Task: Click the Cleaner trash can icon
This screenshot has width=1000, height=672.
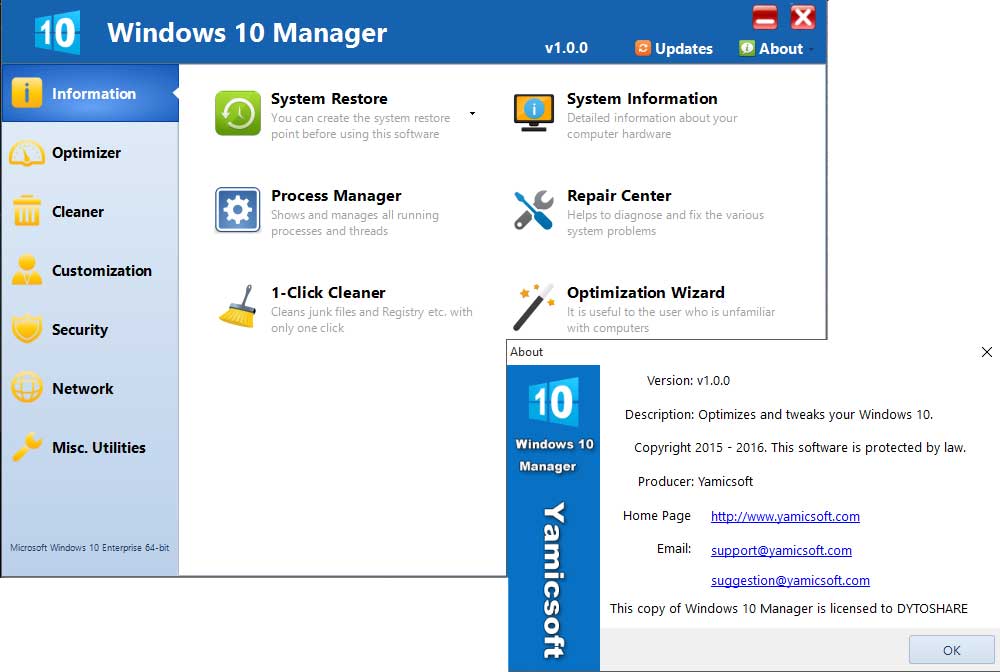Action: pos(27,211)
